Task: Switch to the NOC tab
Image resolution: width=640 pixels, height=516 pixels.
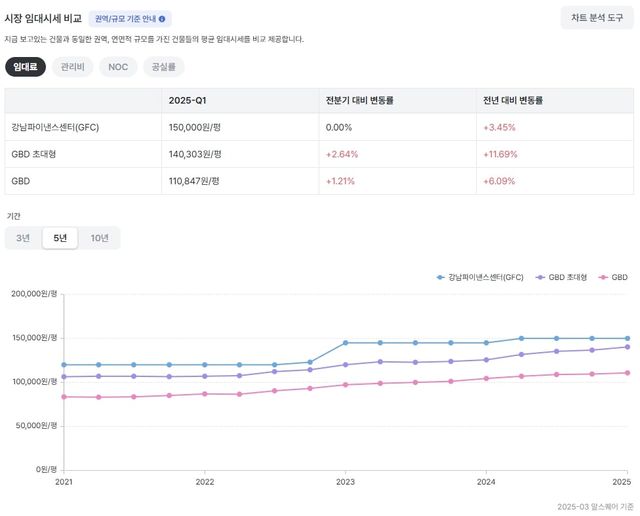Action: click(x=118, y=67)
